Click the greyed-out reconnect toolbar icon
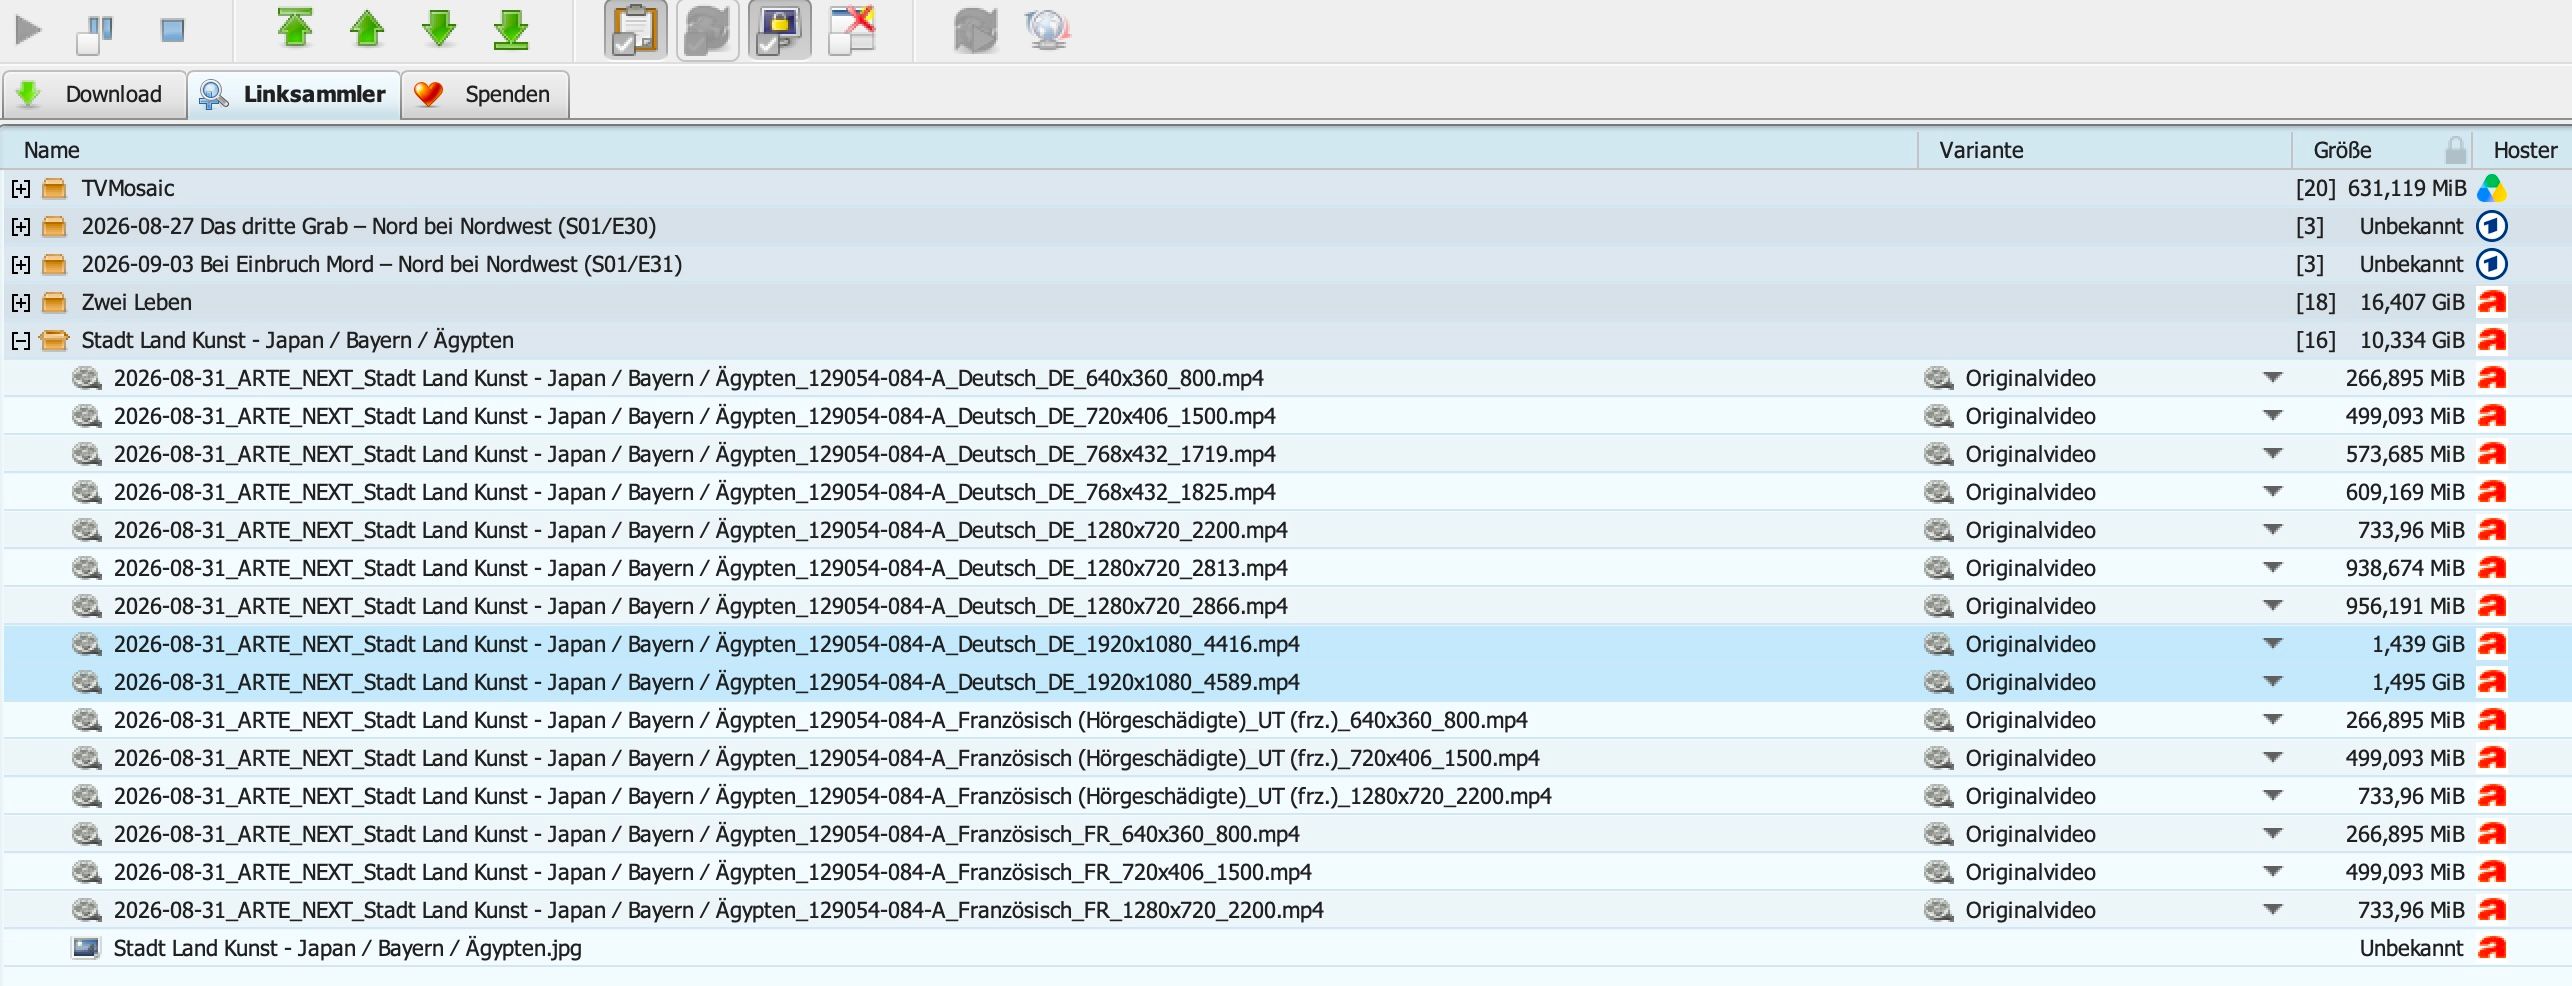 [975, 31]
